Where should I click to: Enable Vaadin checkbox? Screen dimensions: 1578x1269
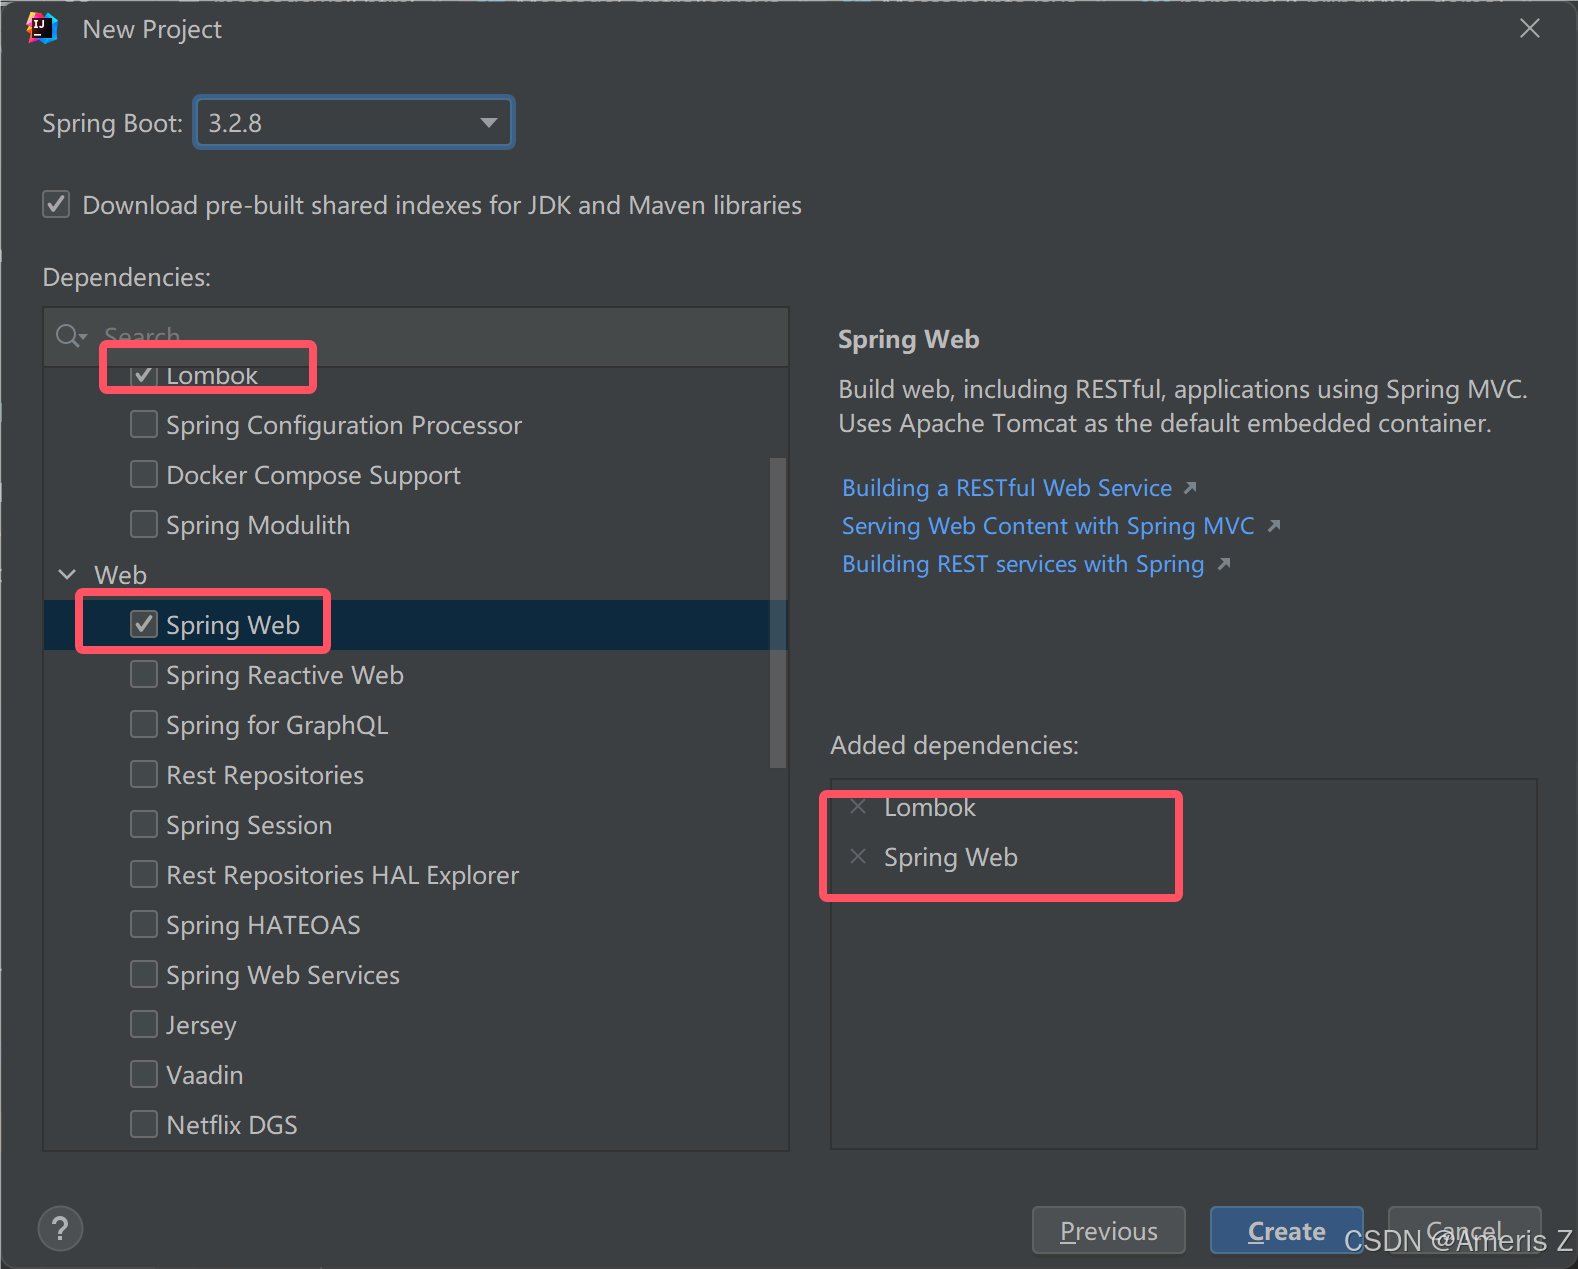[x=144, y=1074]
